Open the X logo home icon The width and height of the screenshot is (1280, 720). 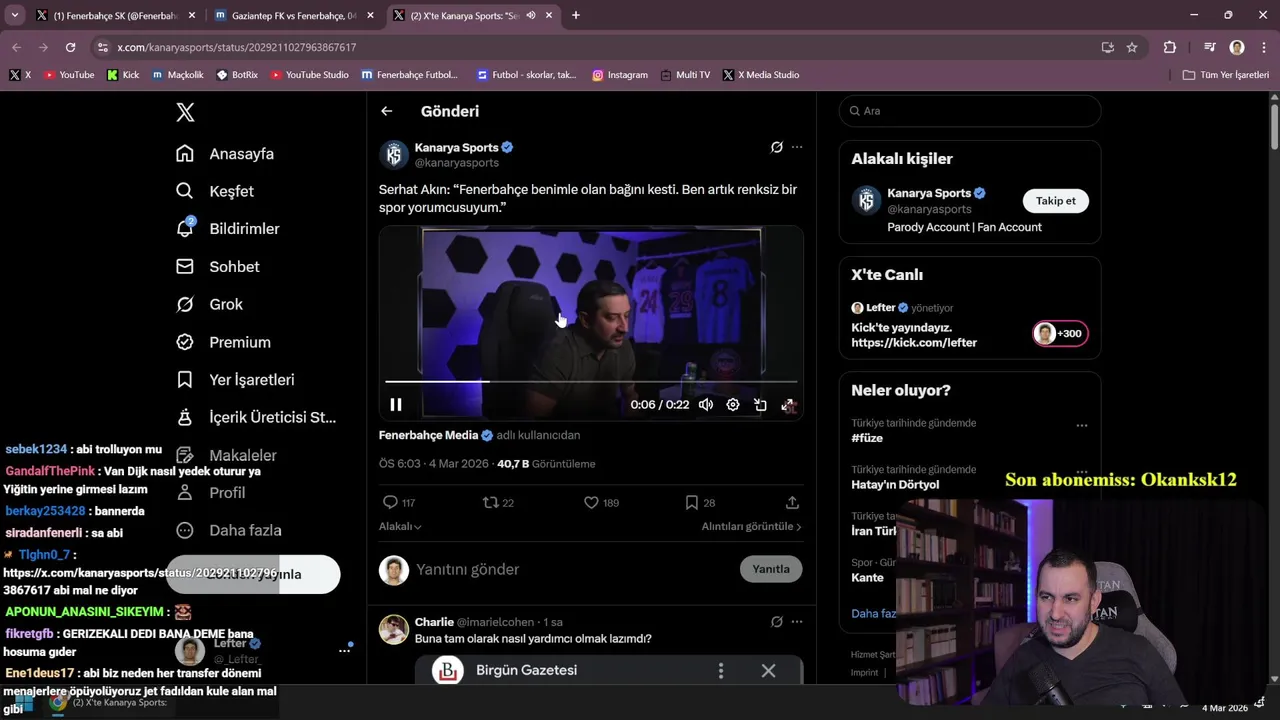(x=185, y=112)
